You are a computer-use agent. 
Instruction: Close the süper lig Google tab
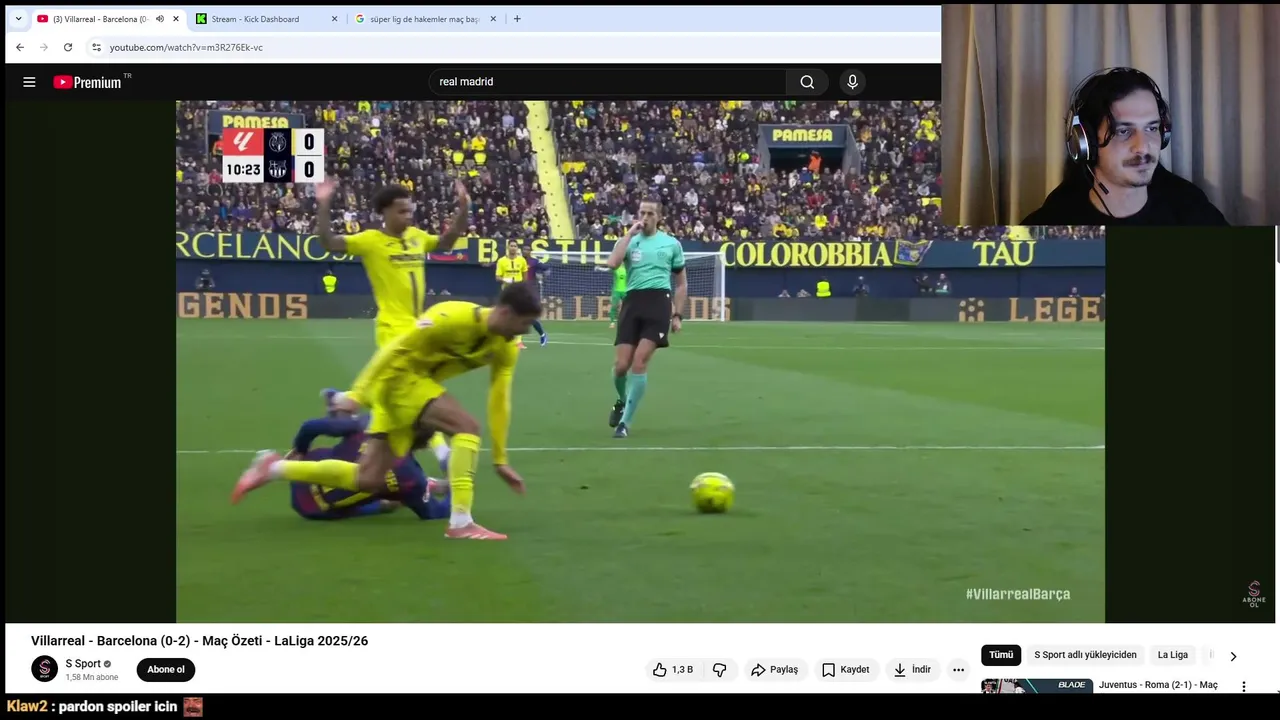click(493, 19)
